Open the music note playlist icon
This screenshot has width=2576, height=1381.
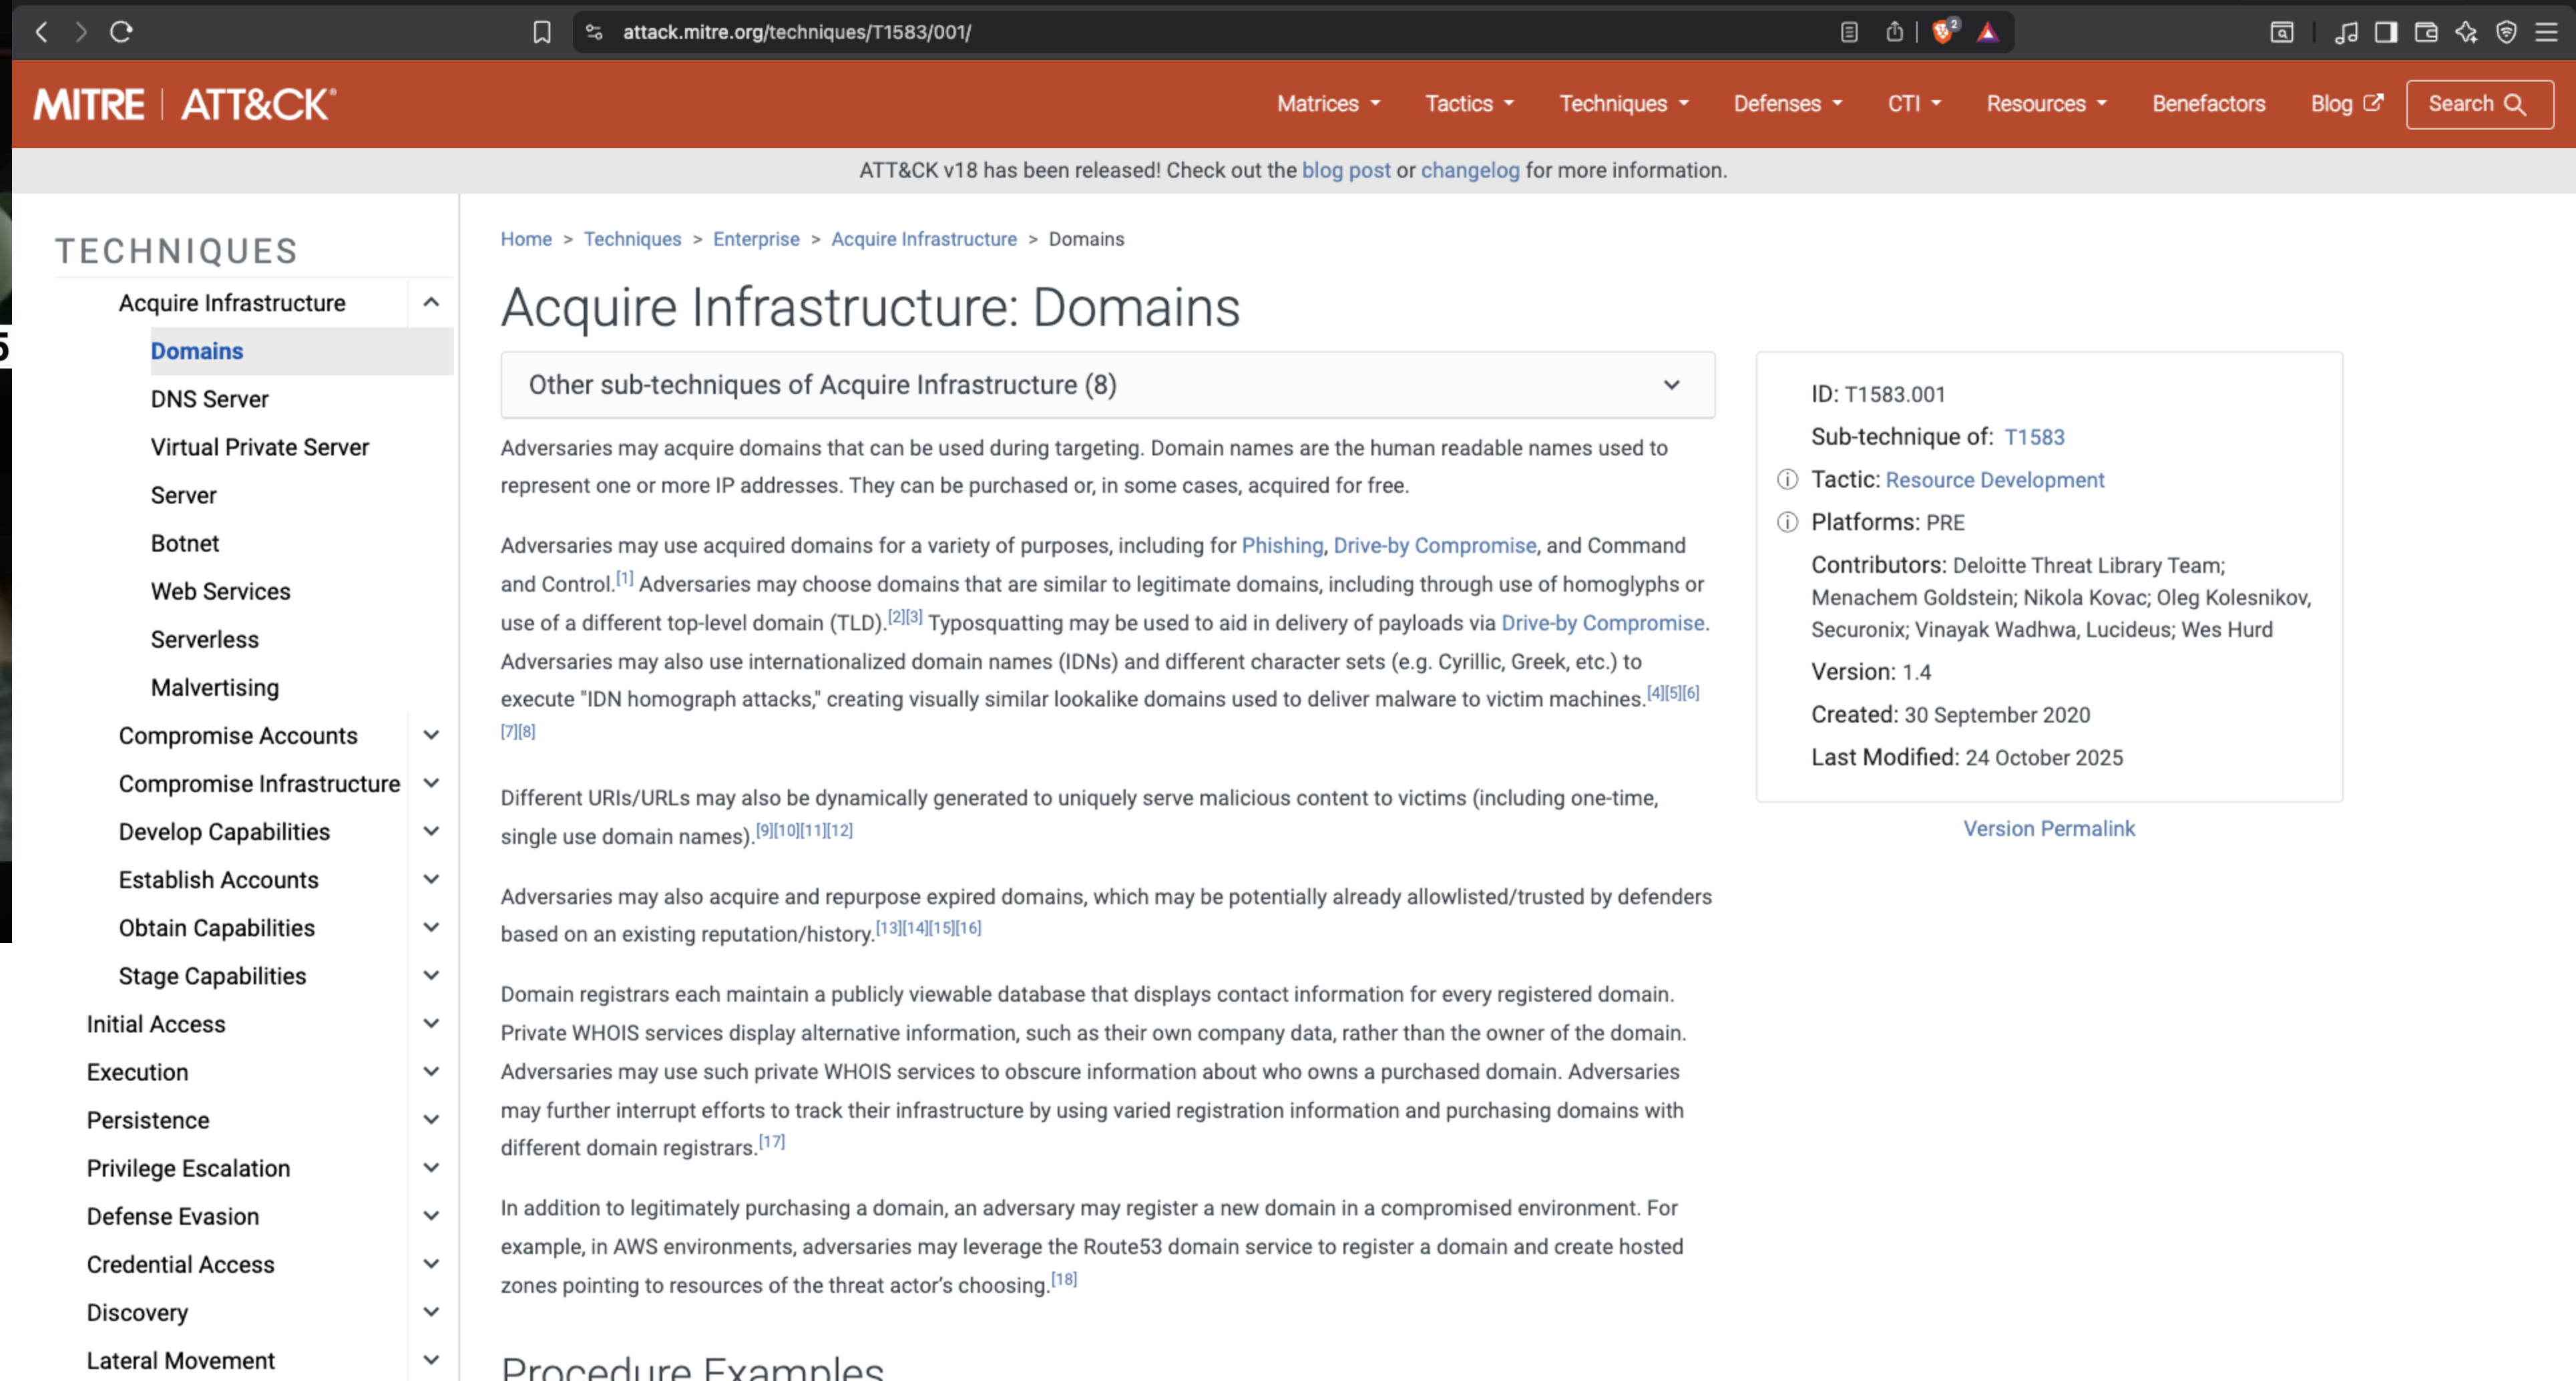pos(2346,32)
